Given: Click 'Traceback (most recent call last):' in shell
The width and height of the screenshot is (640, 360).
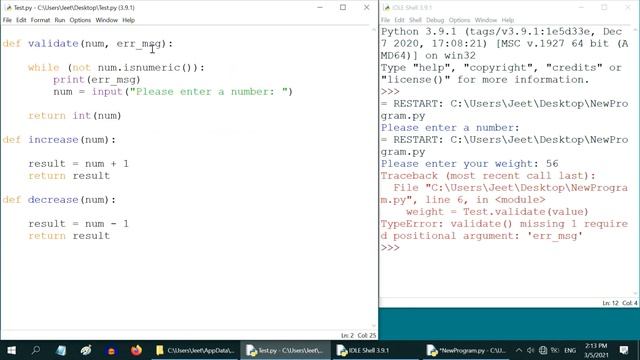Looking at the screenshot, I should [488, 176].
